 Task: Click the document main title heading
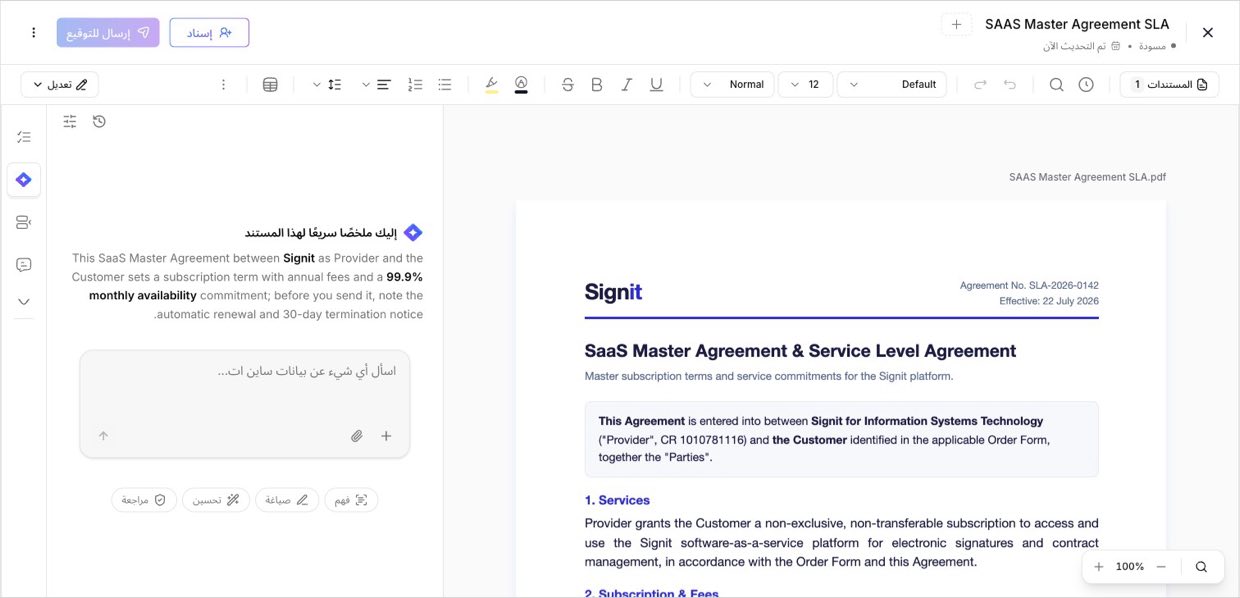coord(800,351)
